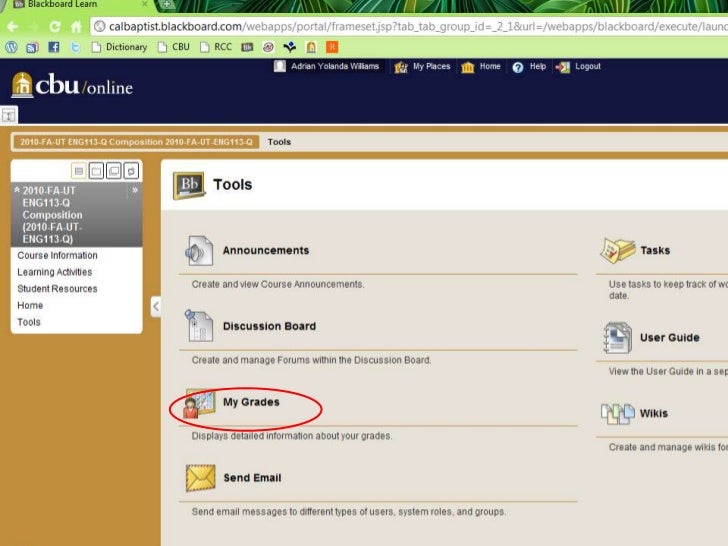Refresh the course menu icon
The width and height of the screenshot is (728, 546).
click(x=131, y=171)
